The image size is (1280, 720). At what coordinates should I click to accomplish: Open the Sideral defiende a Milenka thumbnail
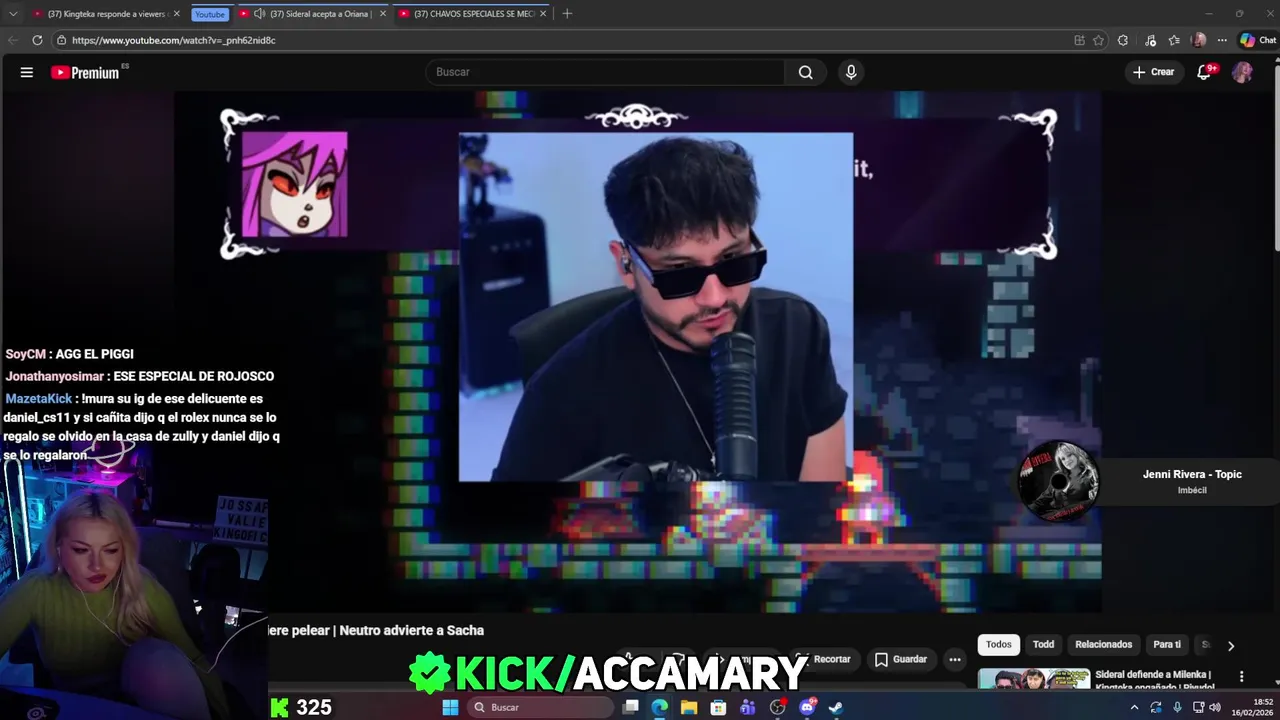click(x=1034, y=679)
